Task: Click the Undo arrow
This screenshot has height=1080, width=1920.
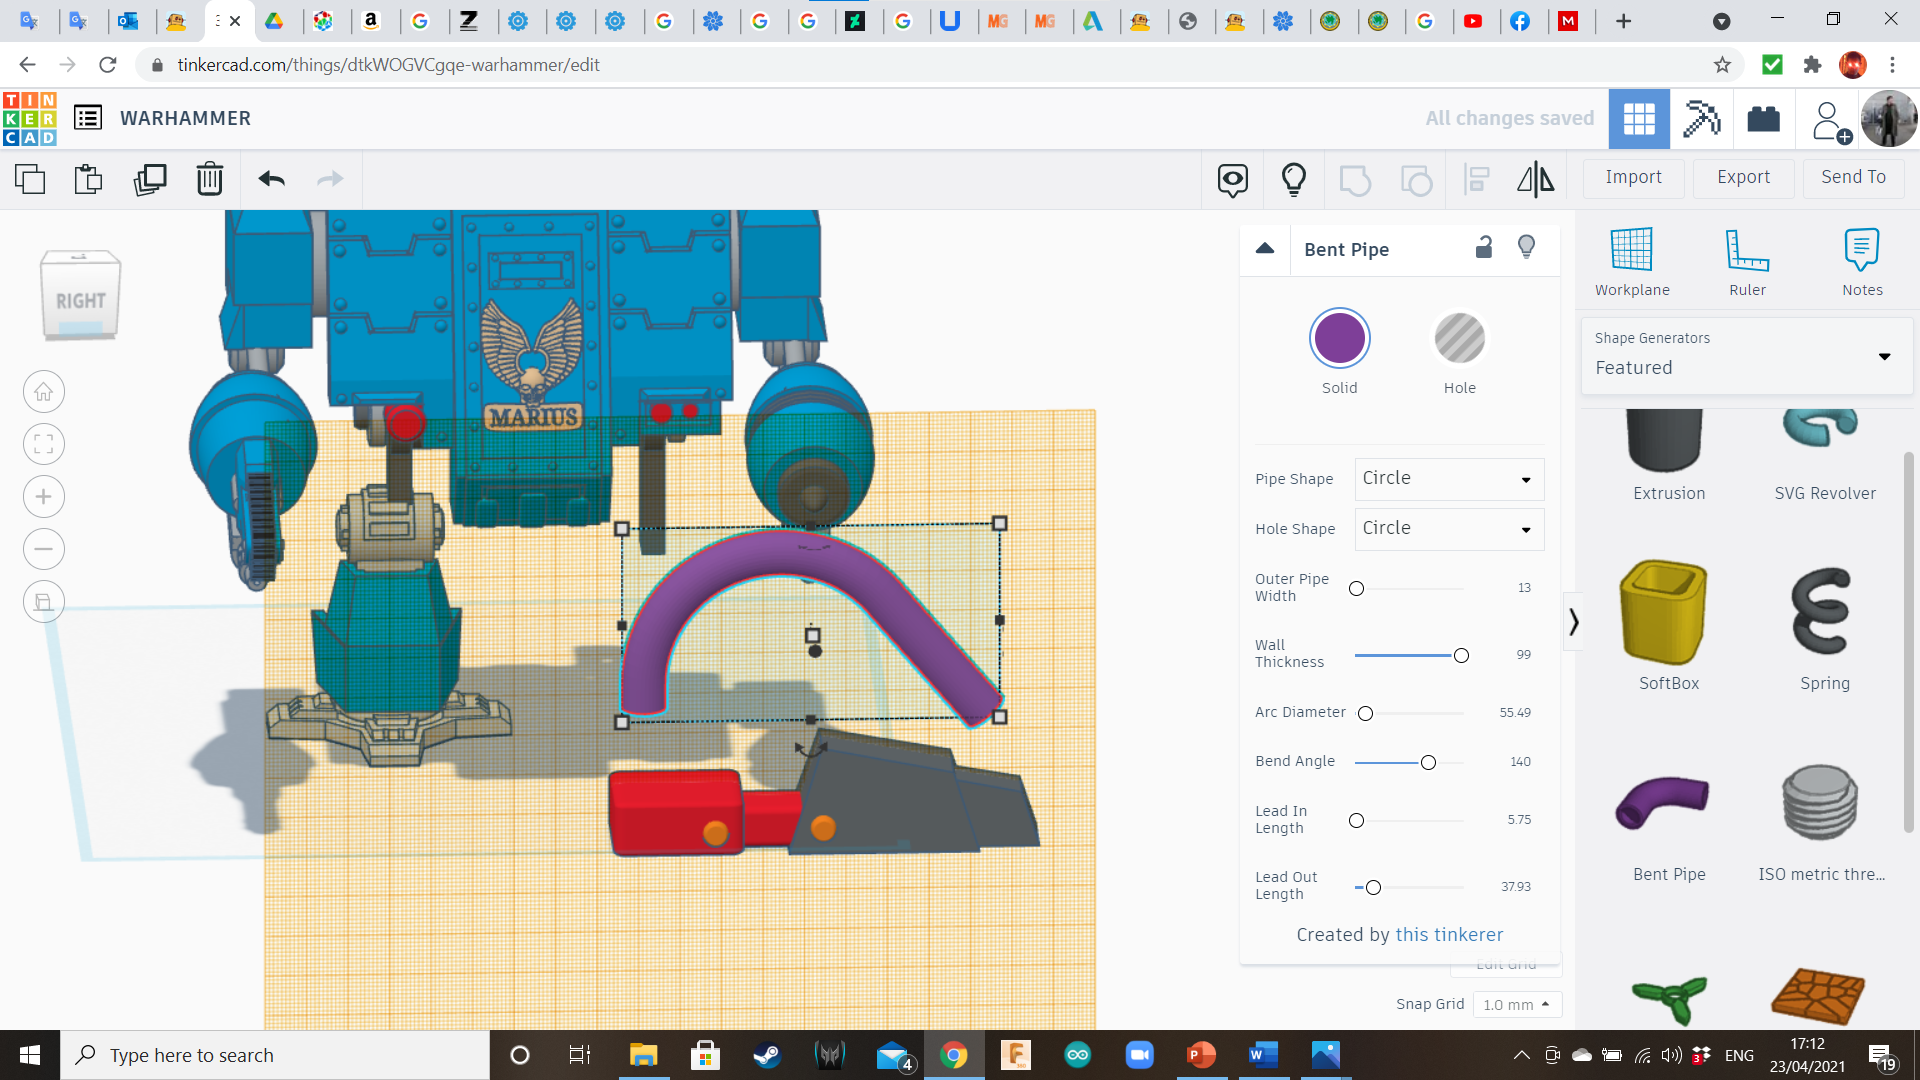Action: tap(271, 179)
